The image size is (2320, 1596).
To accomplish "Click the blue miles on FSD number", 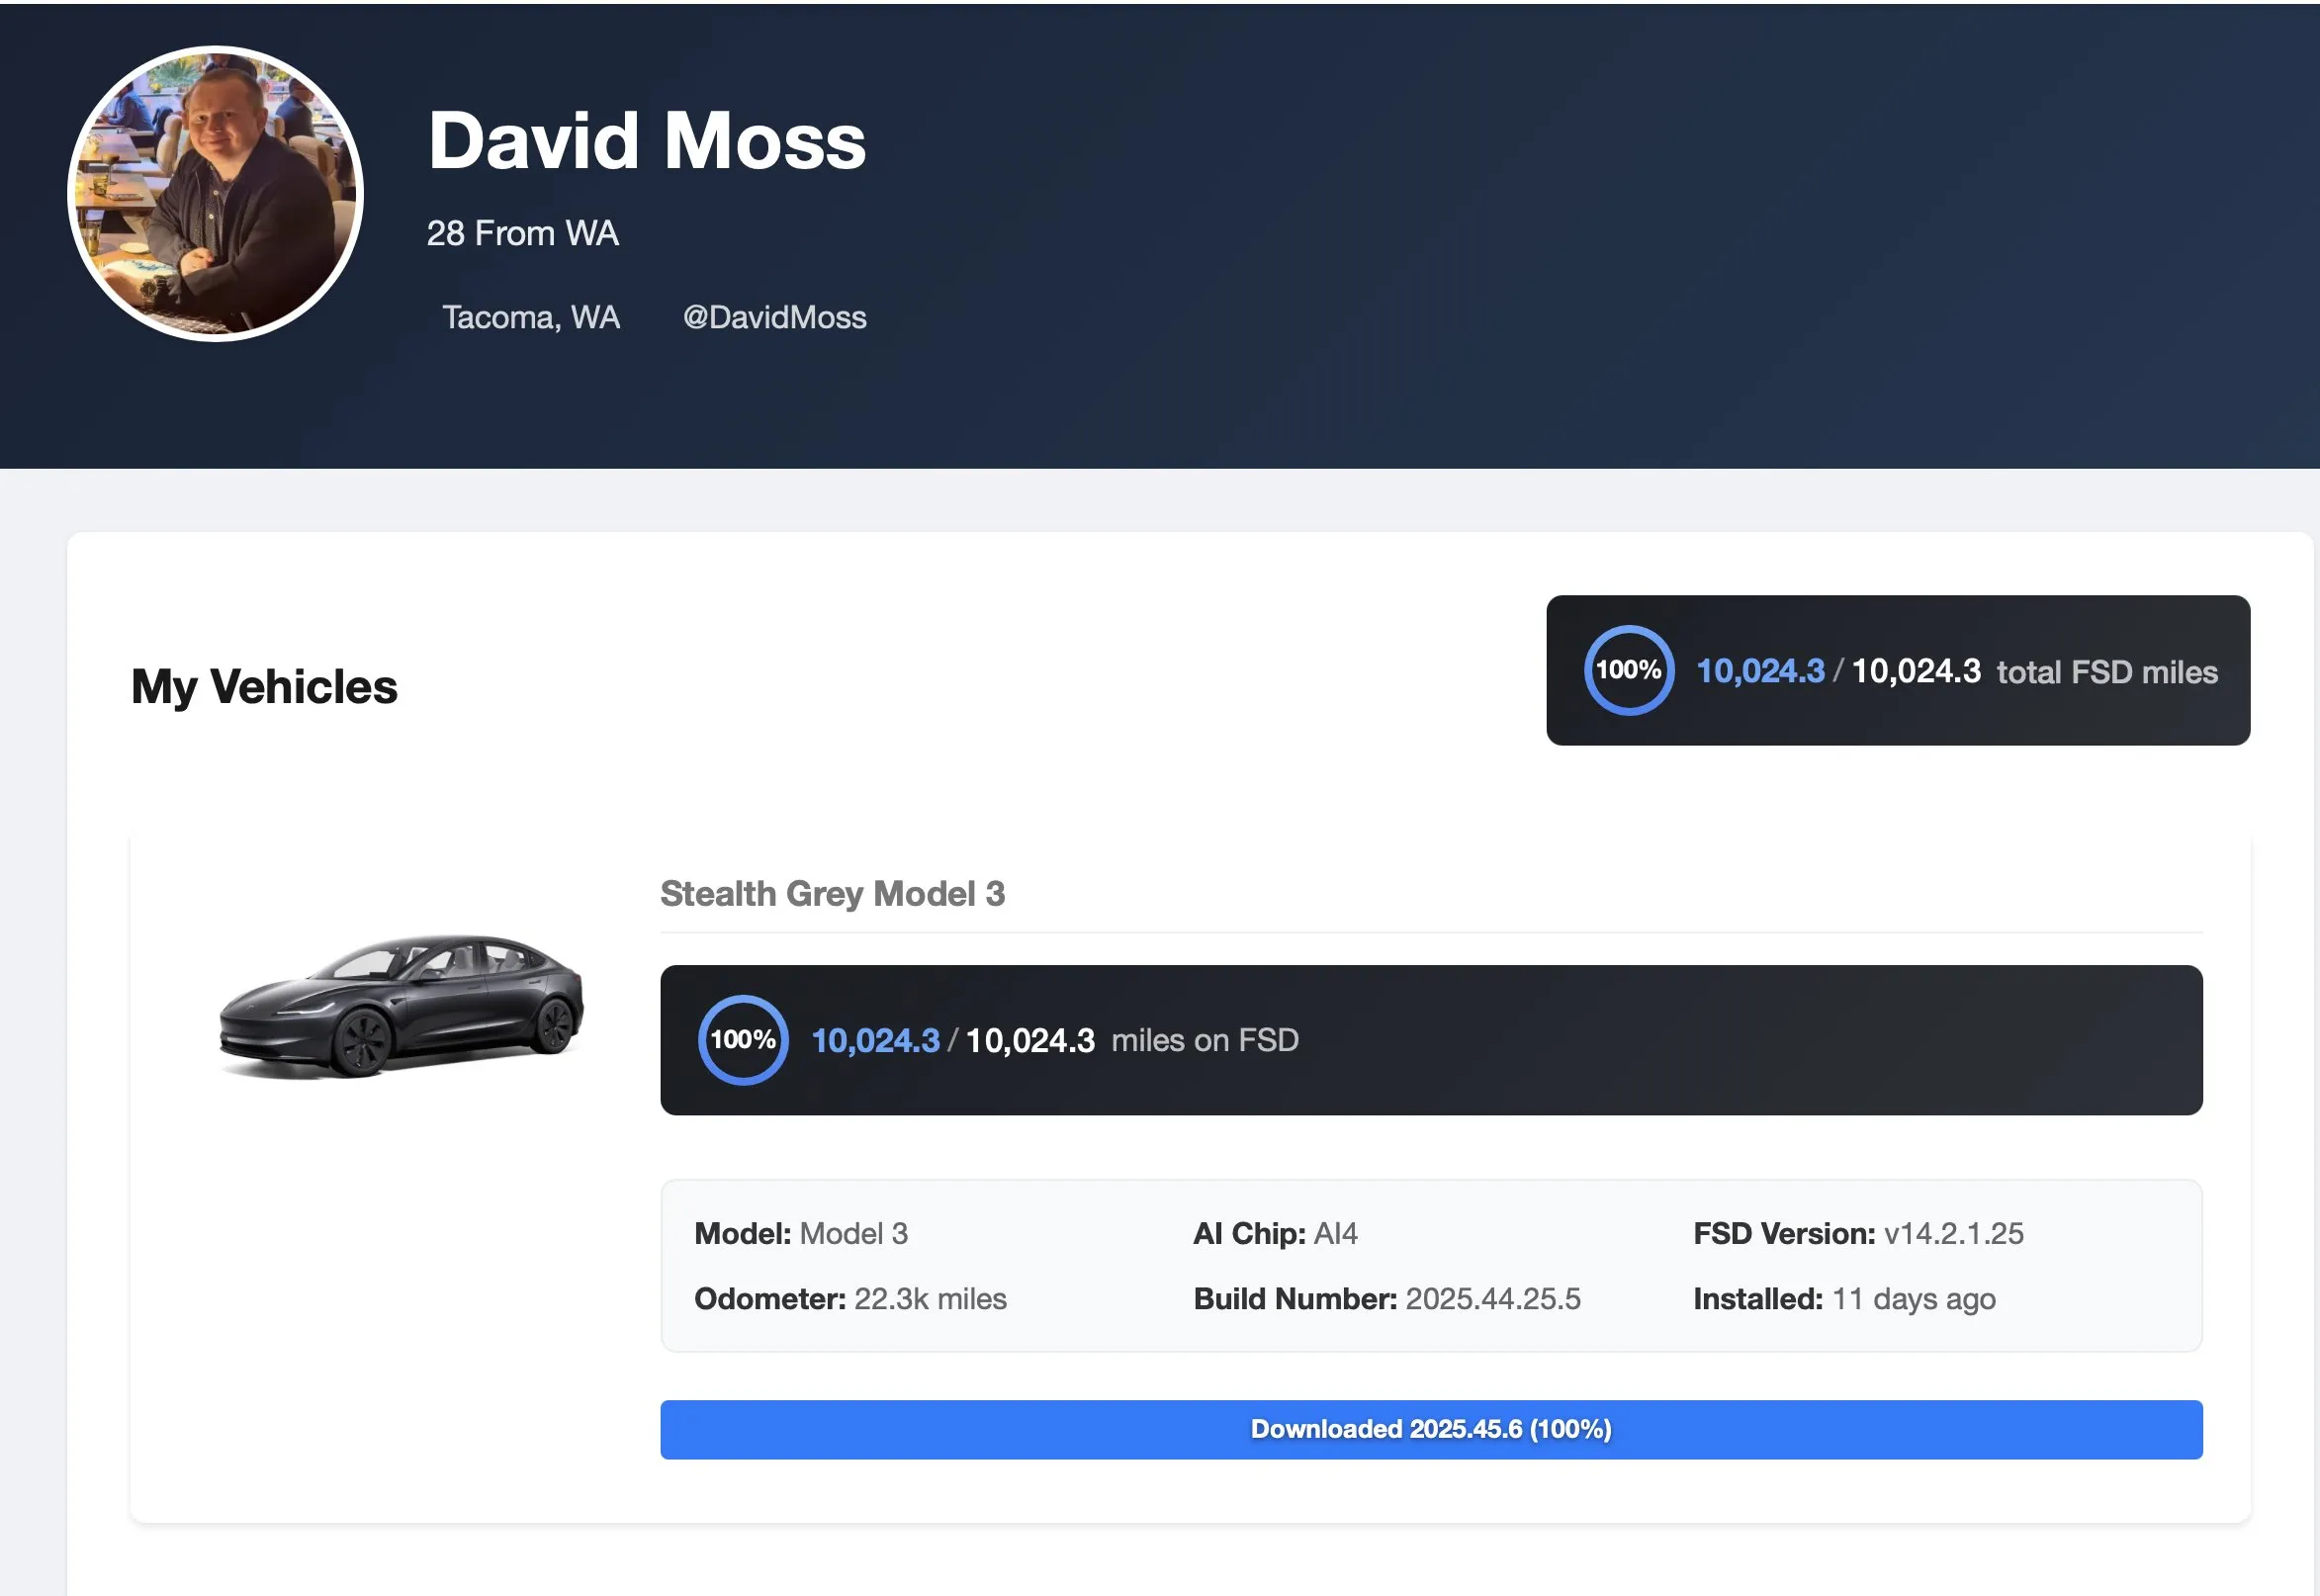I will tap(875, 1041).
